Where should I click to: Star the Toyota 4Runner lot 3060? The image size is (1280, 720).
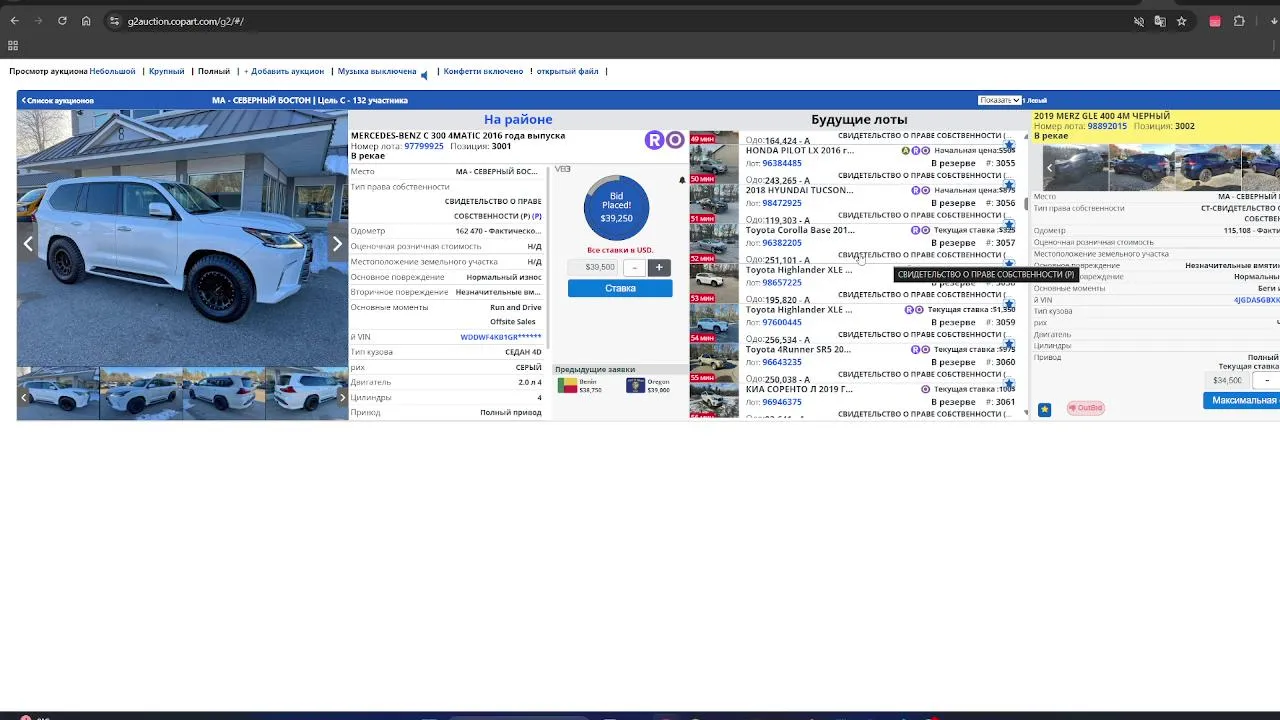coord(1009,345)
